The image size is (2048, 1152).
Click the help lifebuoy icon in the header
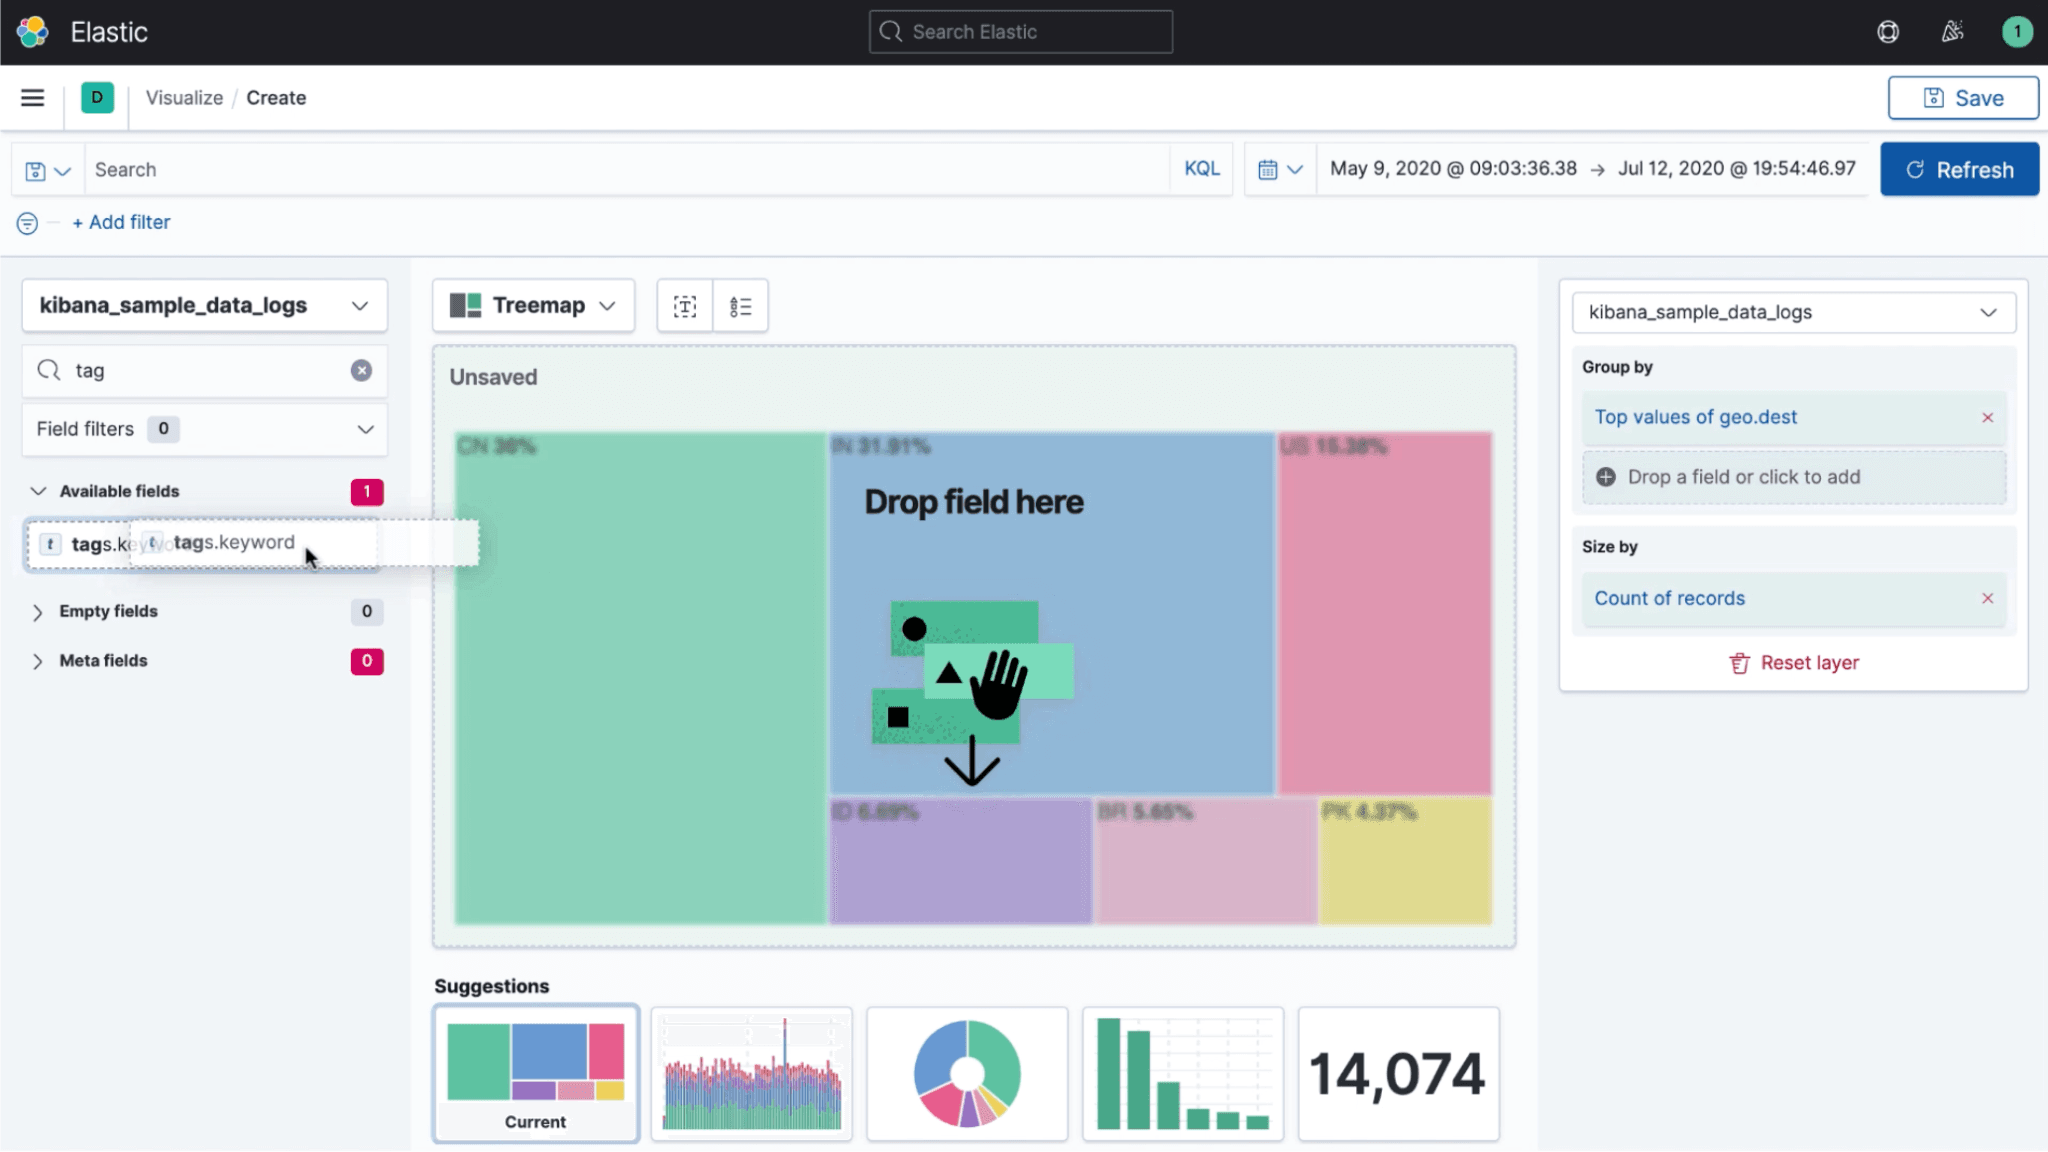1889,31
